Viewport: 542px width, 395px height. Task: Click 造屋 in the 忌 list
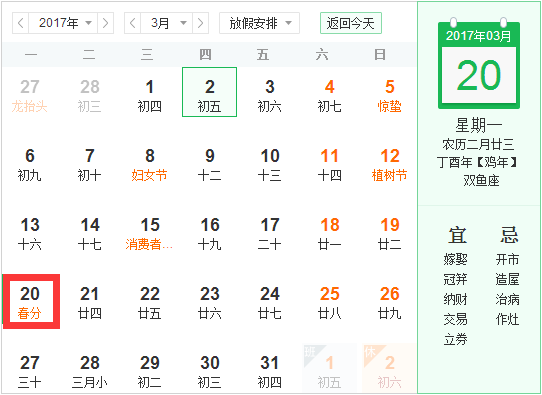pyautogui.click(x=507, y=279)
